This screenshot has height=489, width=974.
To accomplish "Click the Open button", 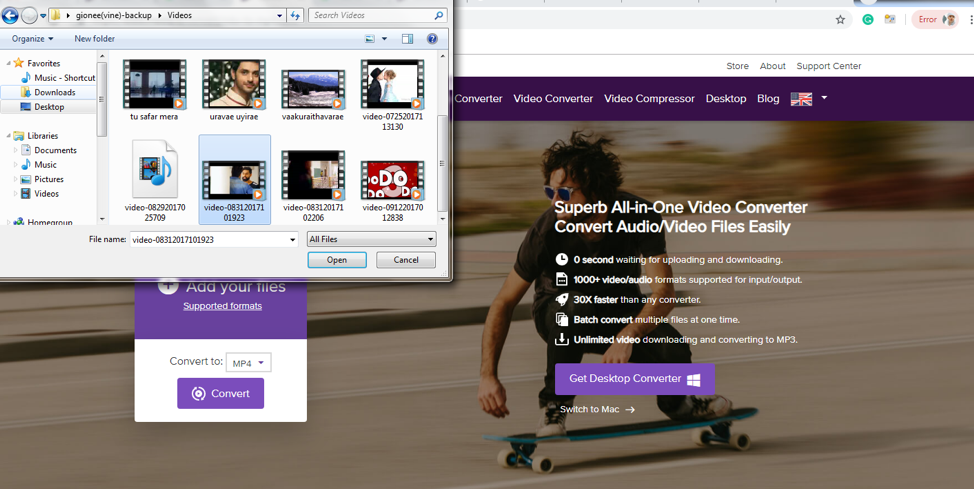I will click(x=337, y=260).
